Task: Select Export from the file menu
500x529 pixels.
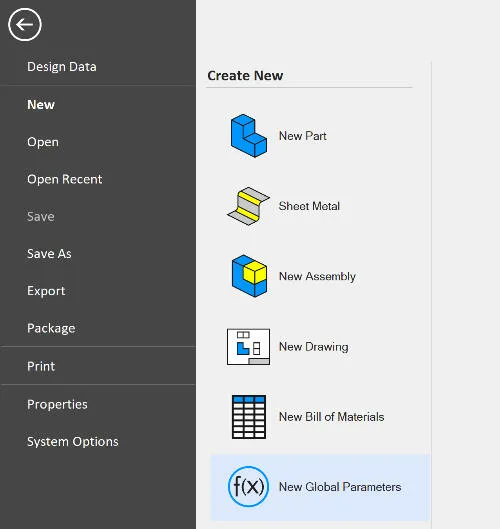Action: click(x=46, y=291)
